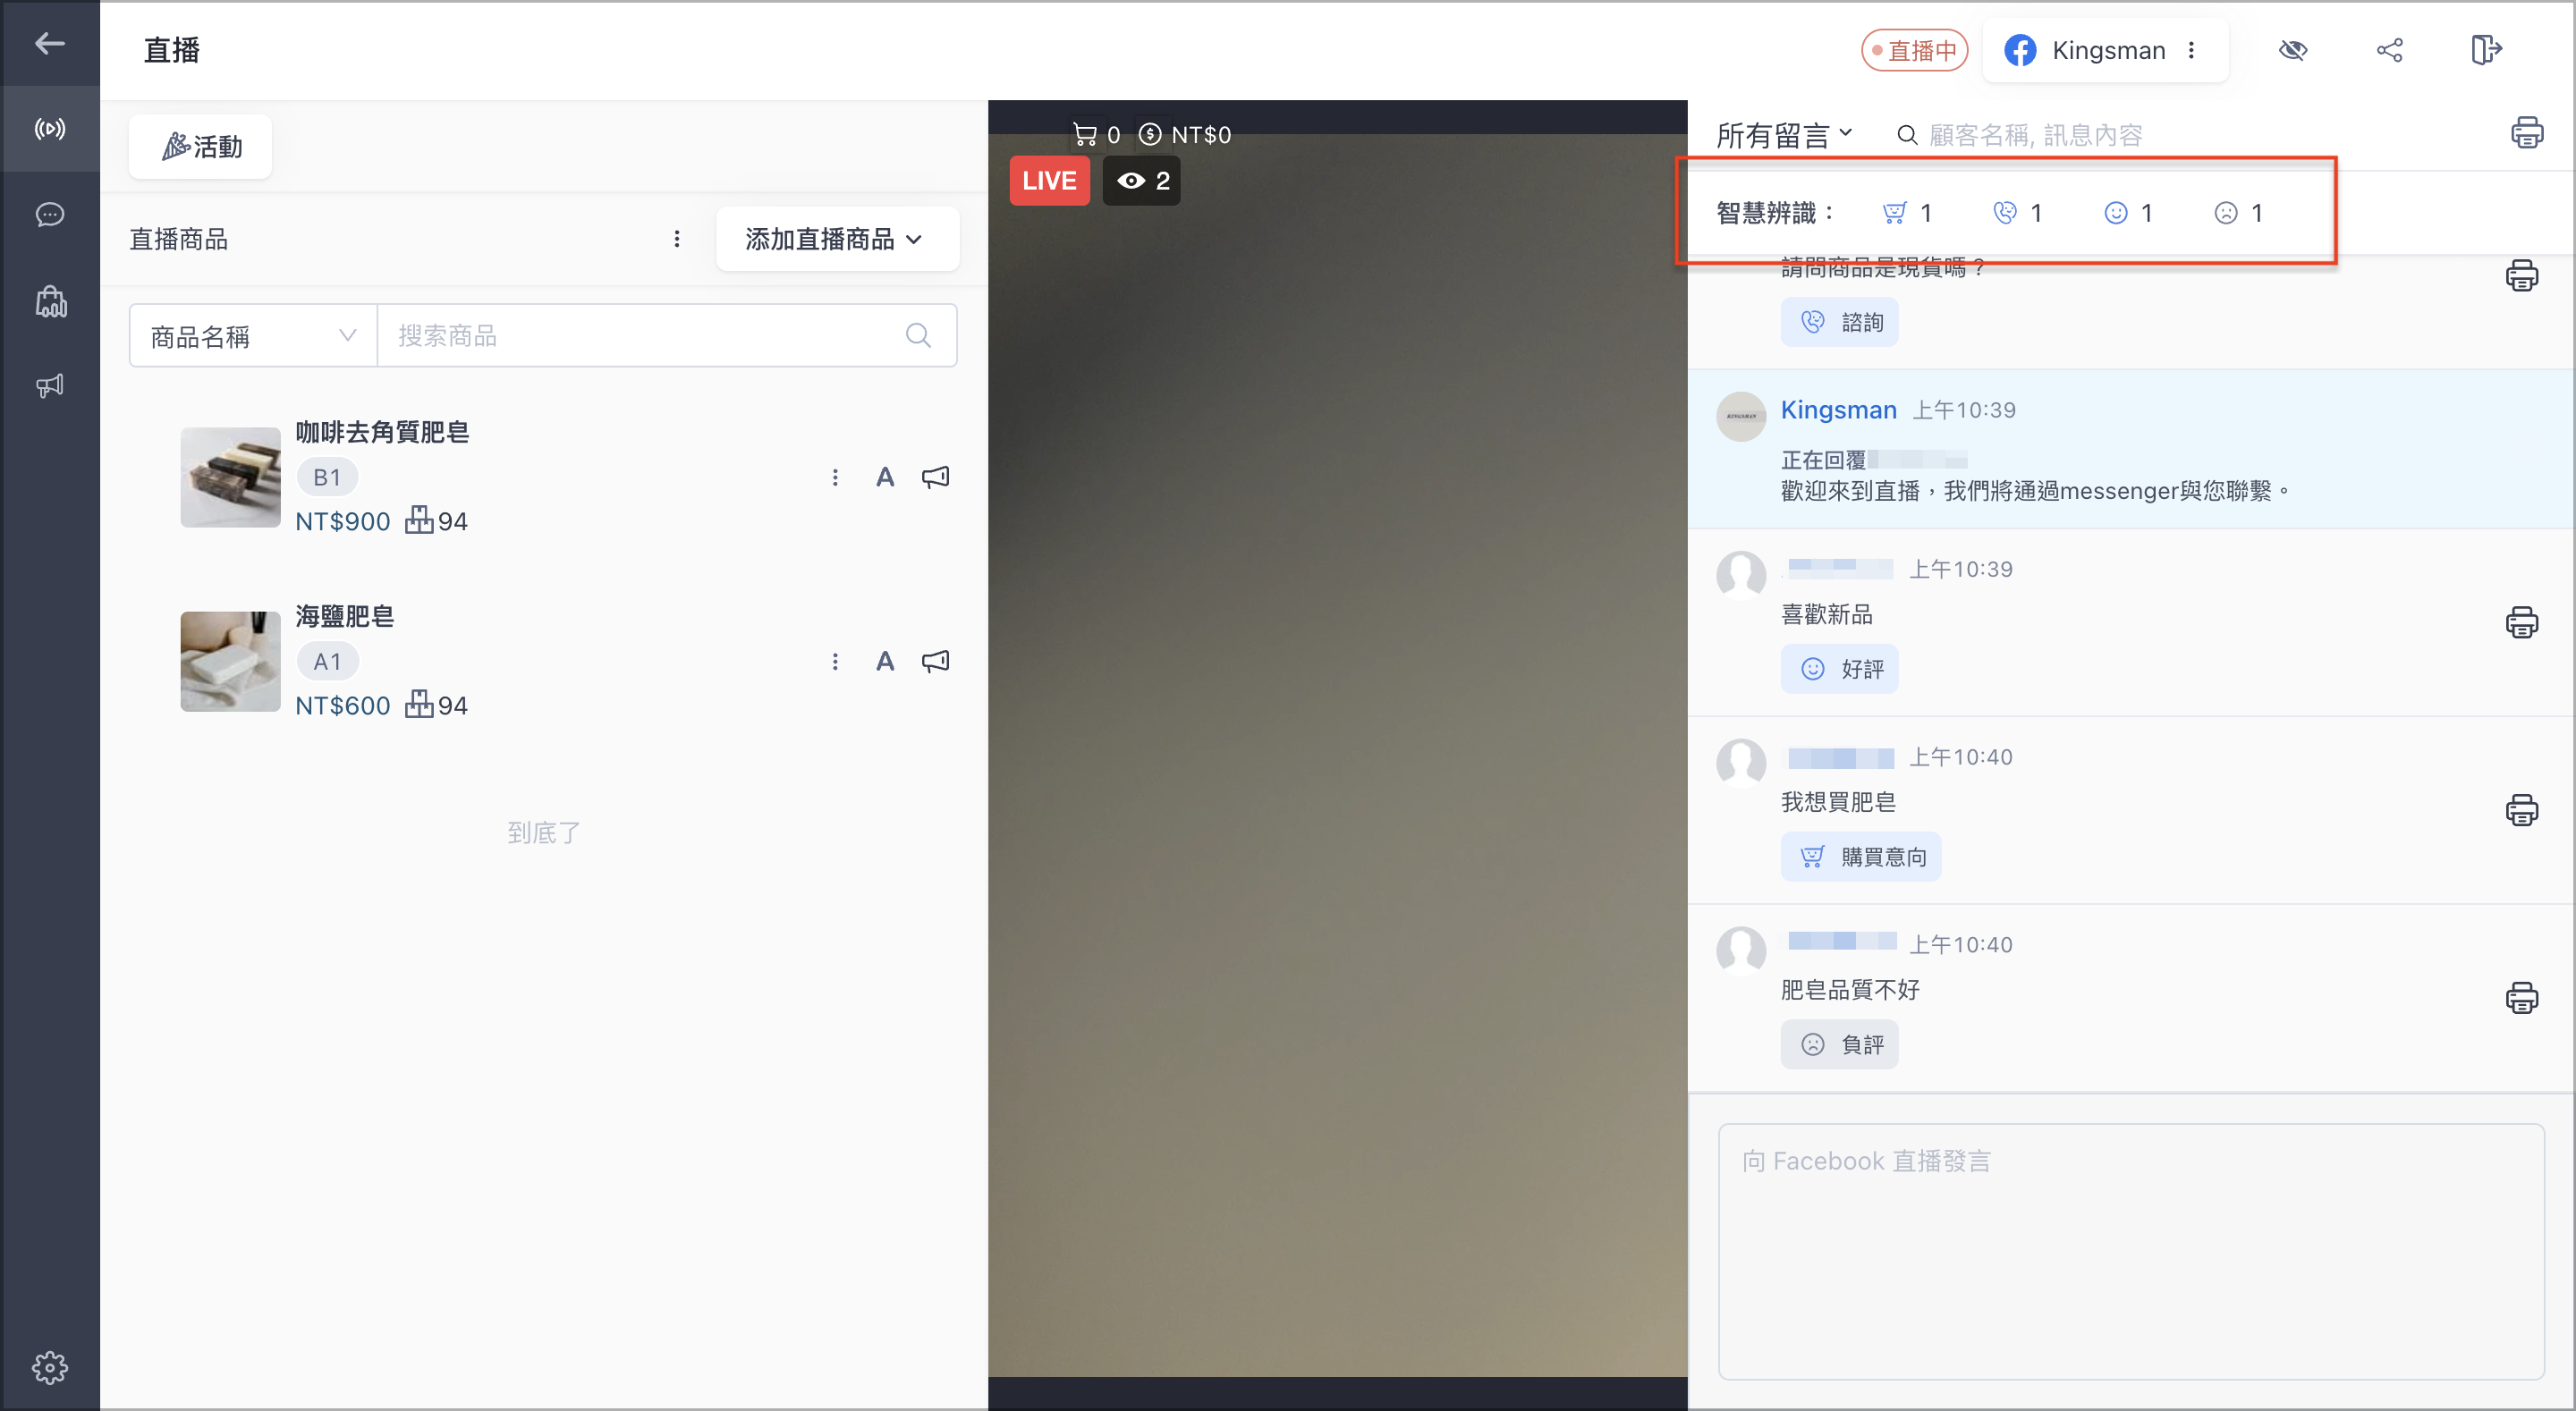Click the print-all icon beside comment search
Viewport: 2576px width, 1411px height.
(x=2527, y=132)
